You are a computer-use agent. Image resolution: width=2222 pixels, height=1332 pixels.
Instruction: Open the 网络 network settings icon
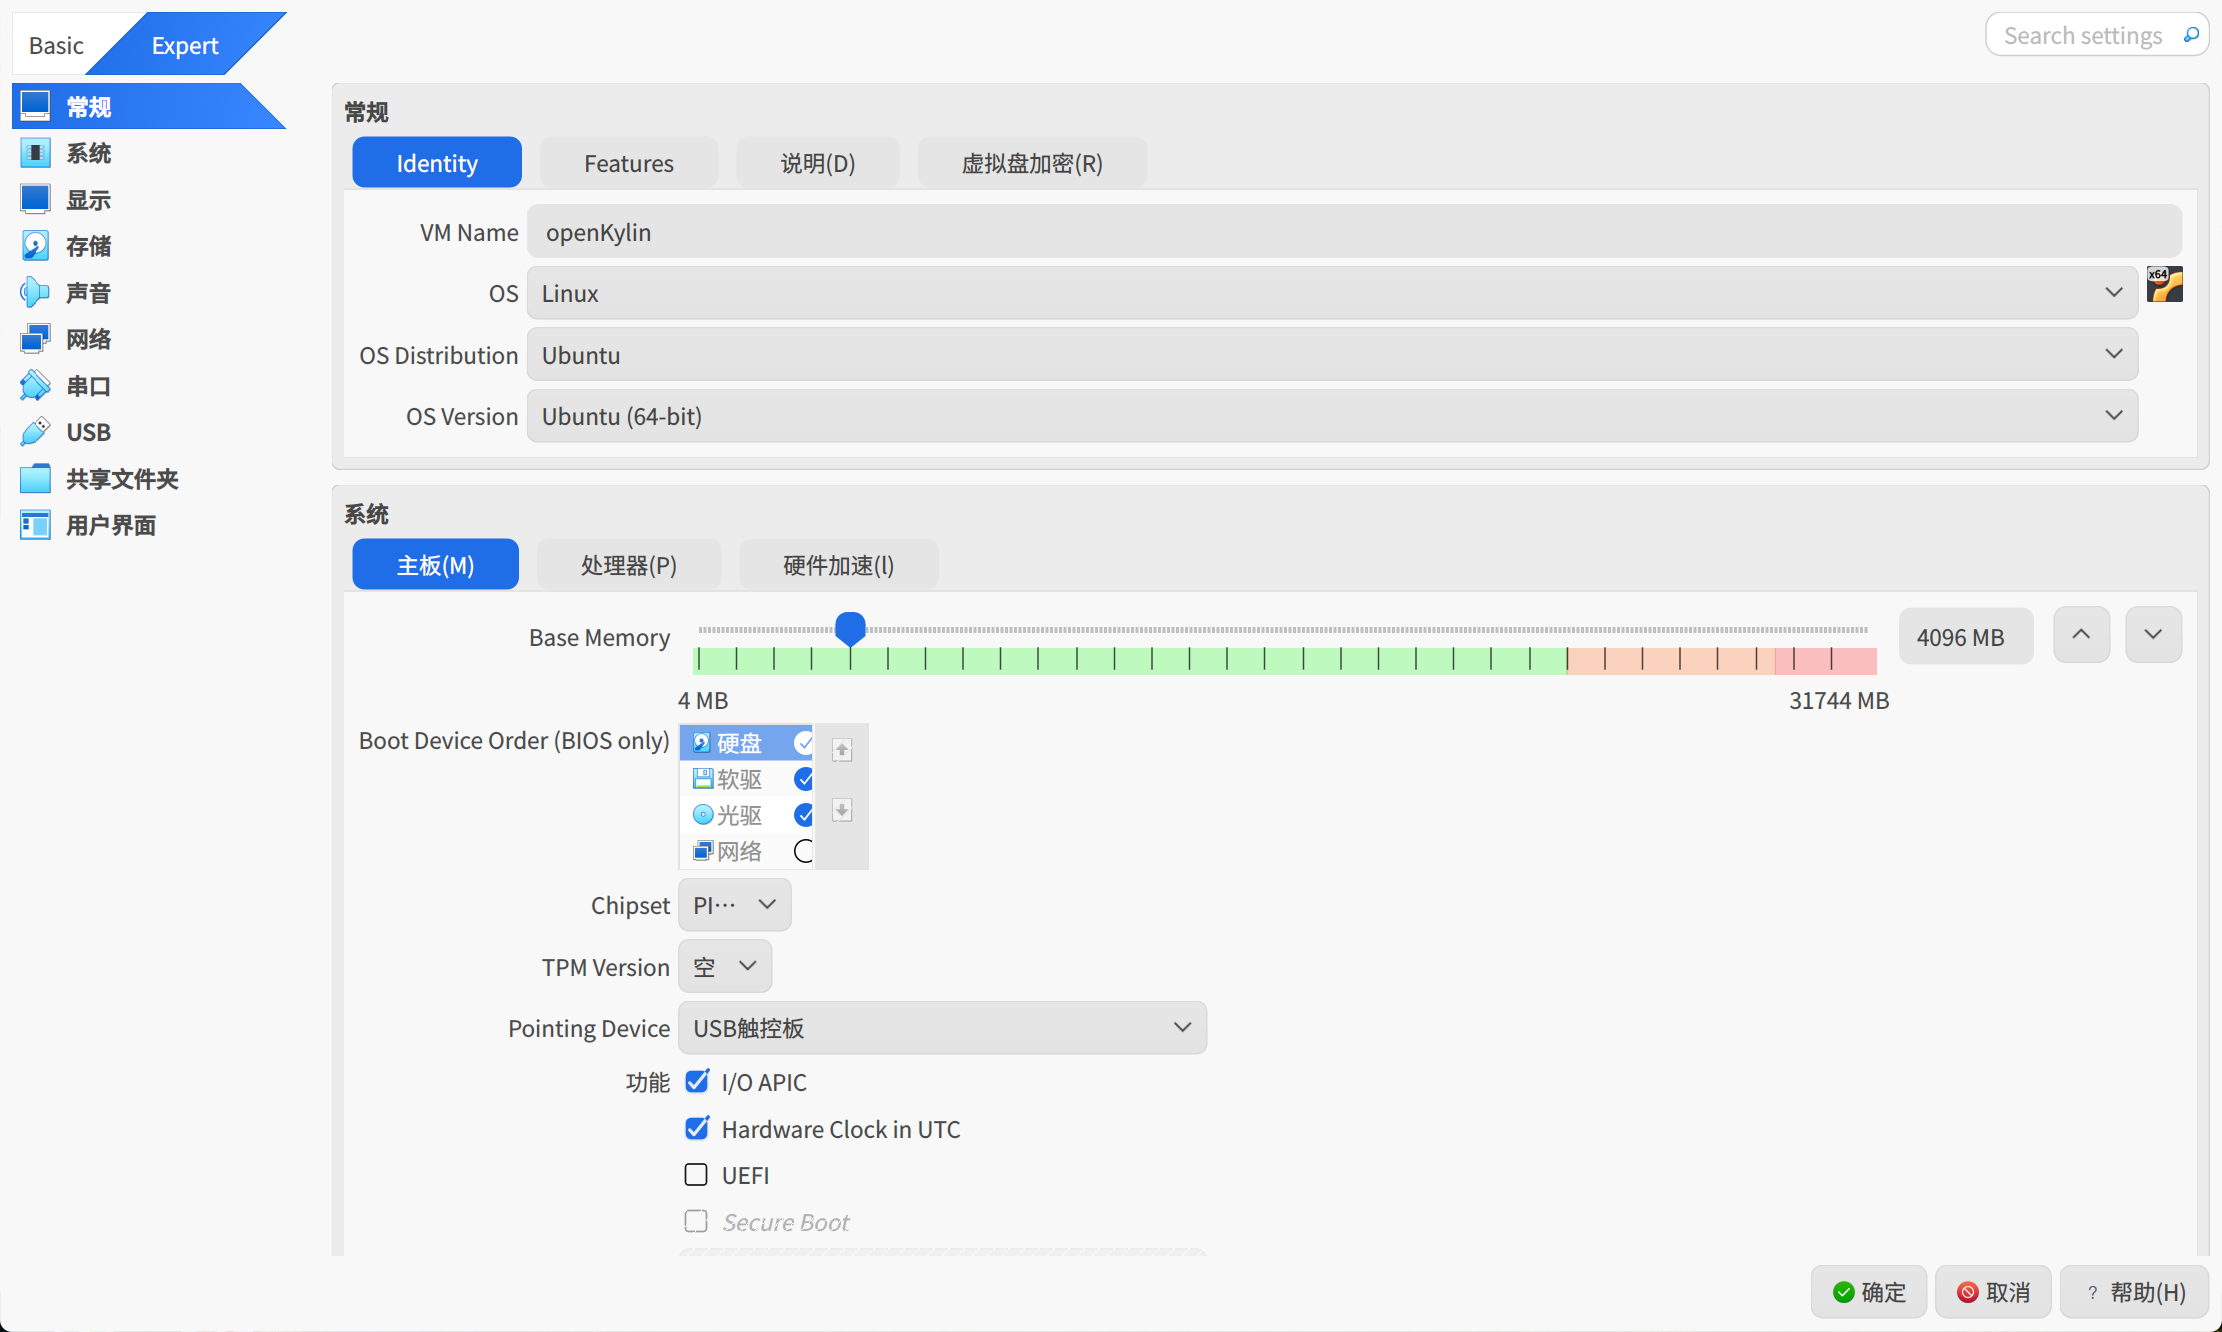tap(35, 339)
